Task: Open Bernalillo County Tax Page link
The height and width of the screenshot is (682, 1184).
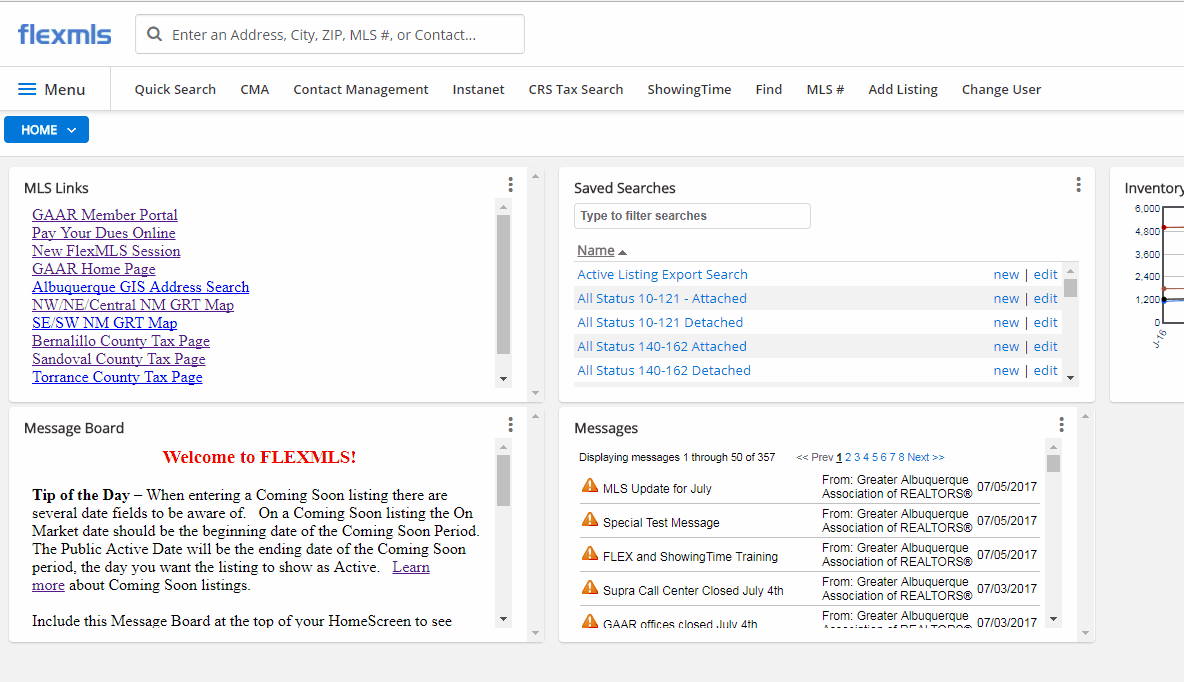Action: 121,341
